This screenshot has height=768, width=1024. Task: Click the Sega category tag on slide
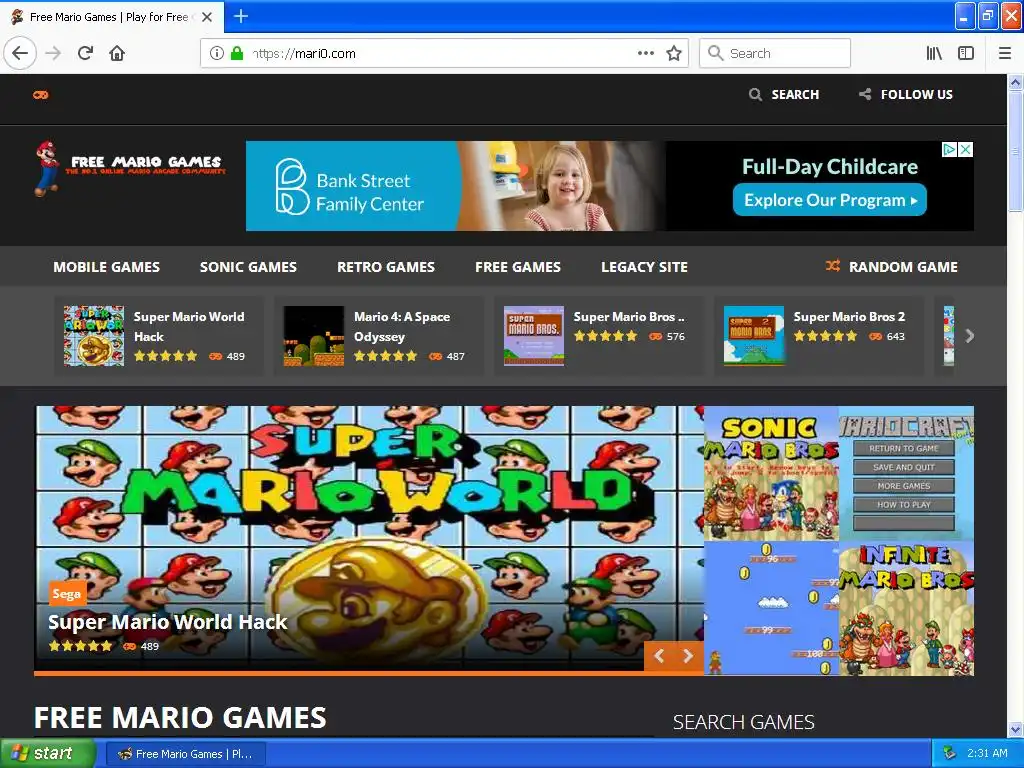(x=67, y=594)
